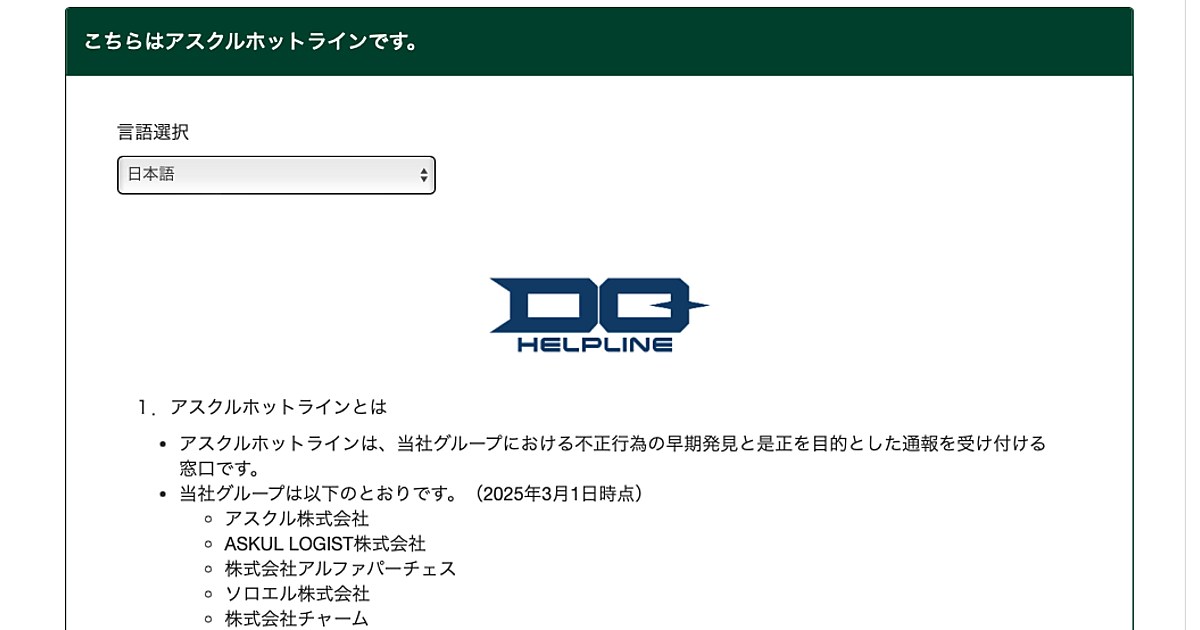
Task: Click the ASKUL LOGIST株式会社 list item
Action: (x=325, y=543)
